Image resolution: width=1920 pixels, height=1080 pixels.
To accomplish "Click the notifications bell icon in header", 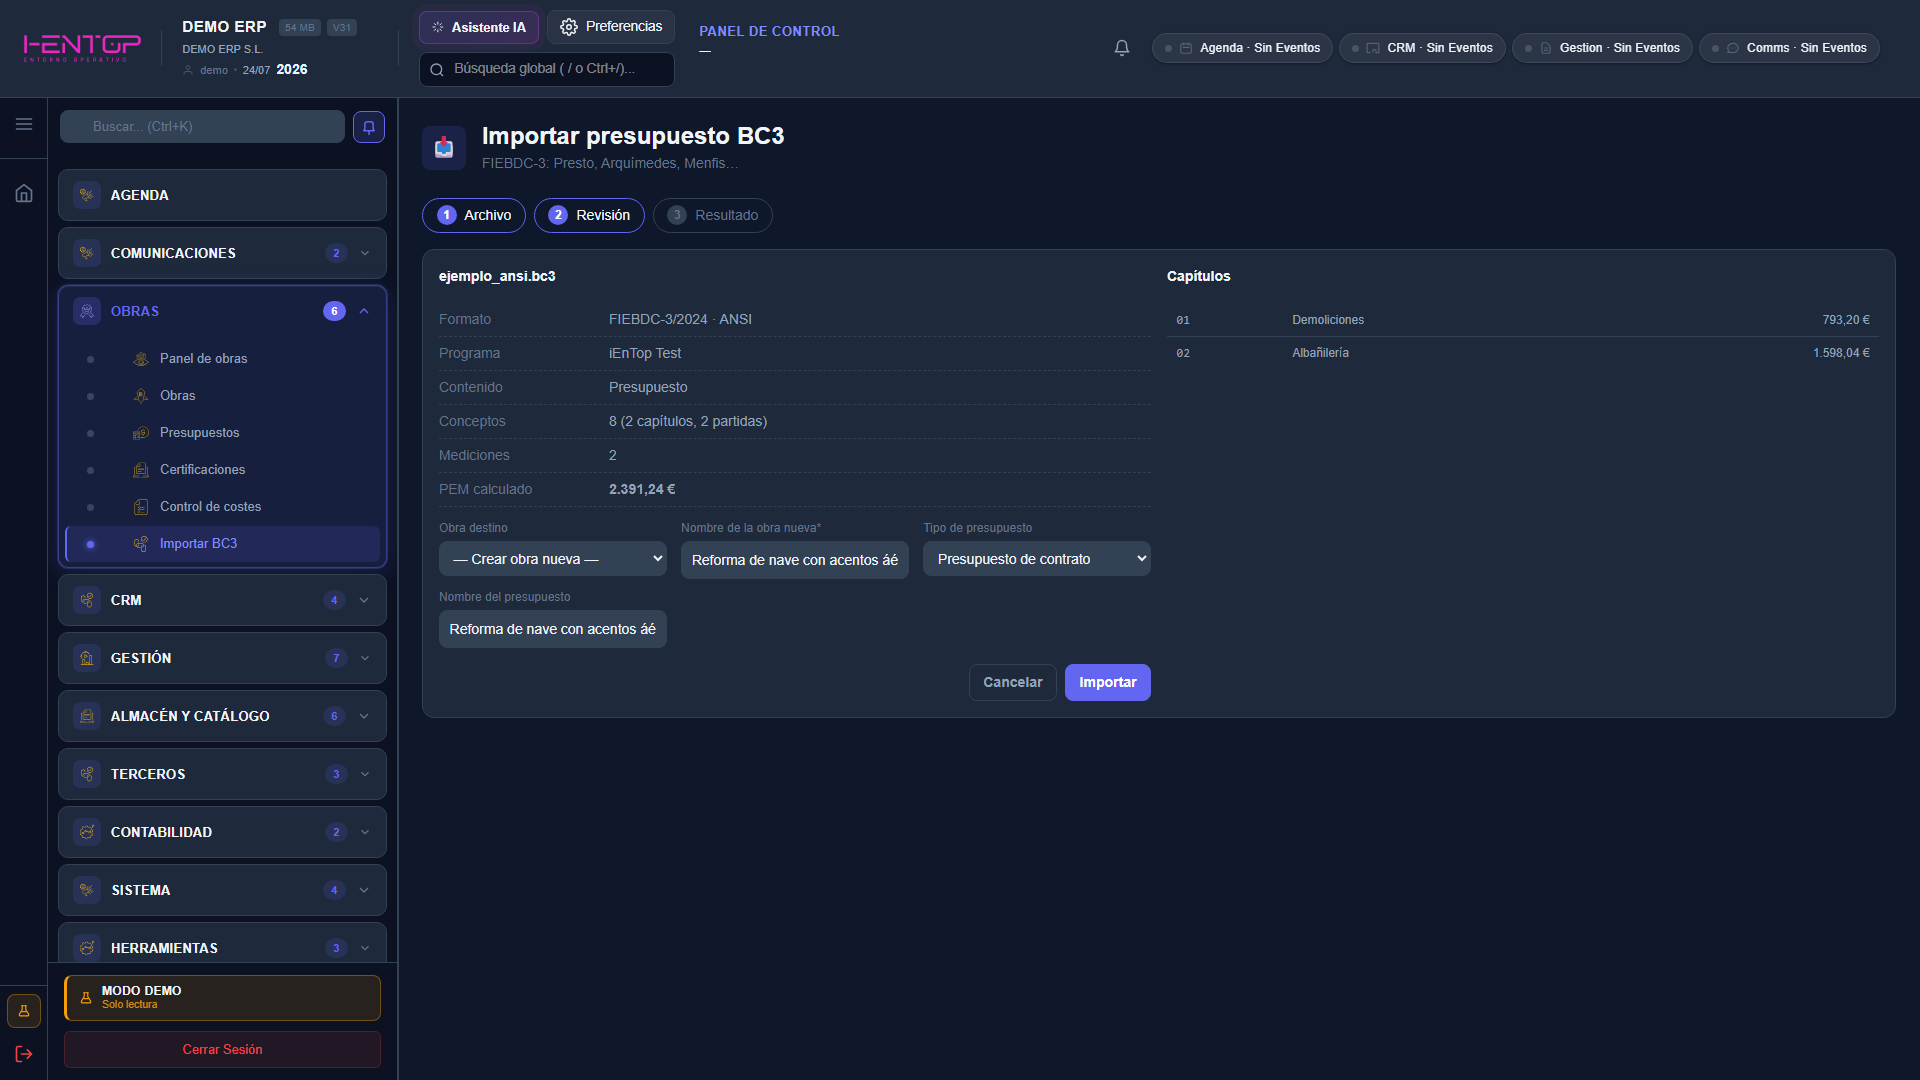I will [x=1122, y=48].
